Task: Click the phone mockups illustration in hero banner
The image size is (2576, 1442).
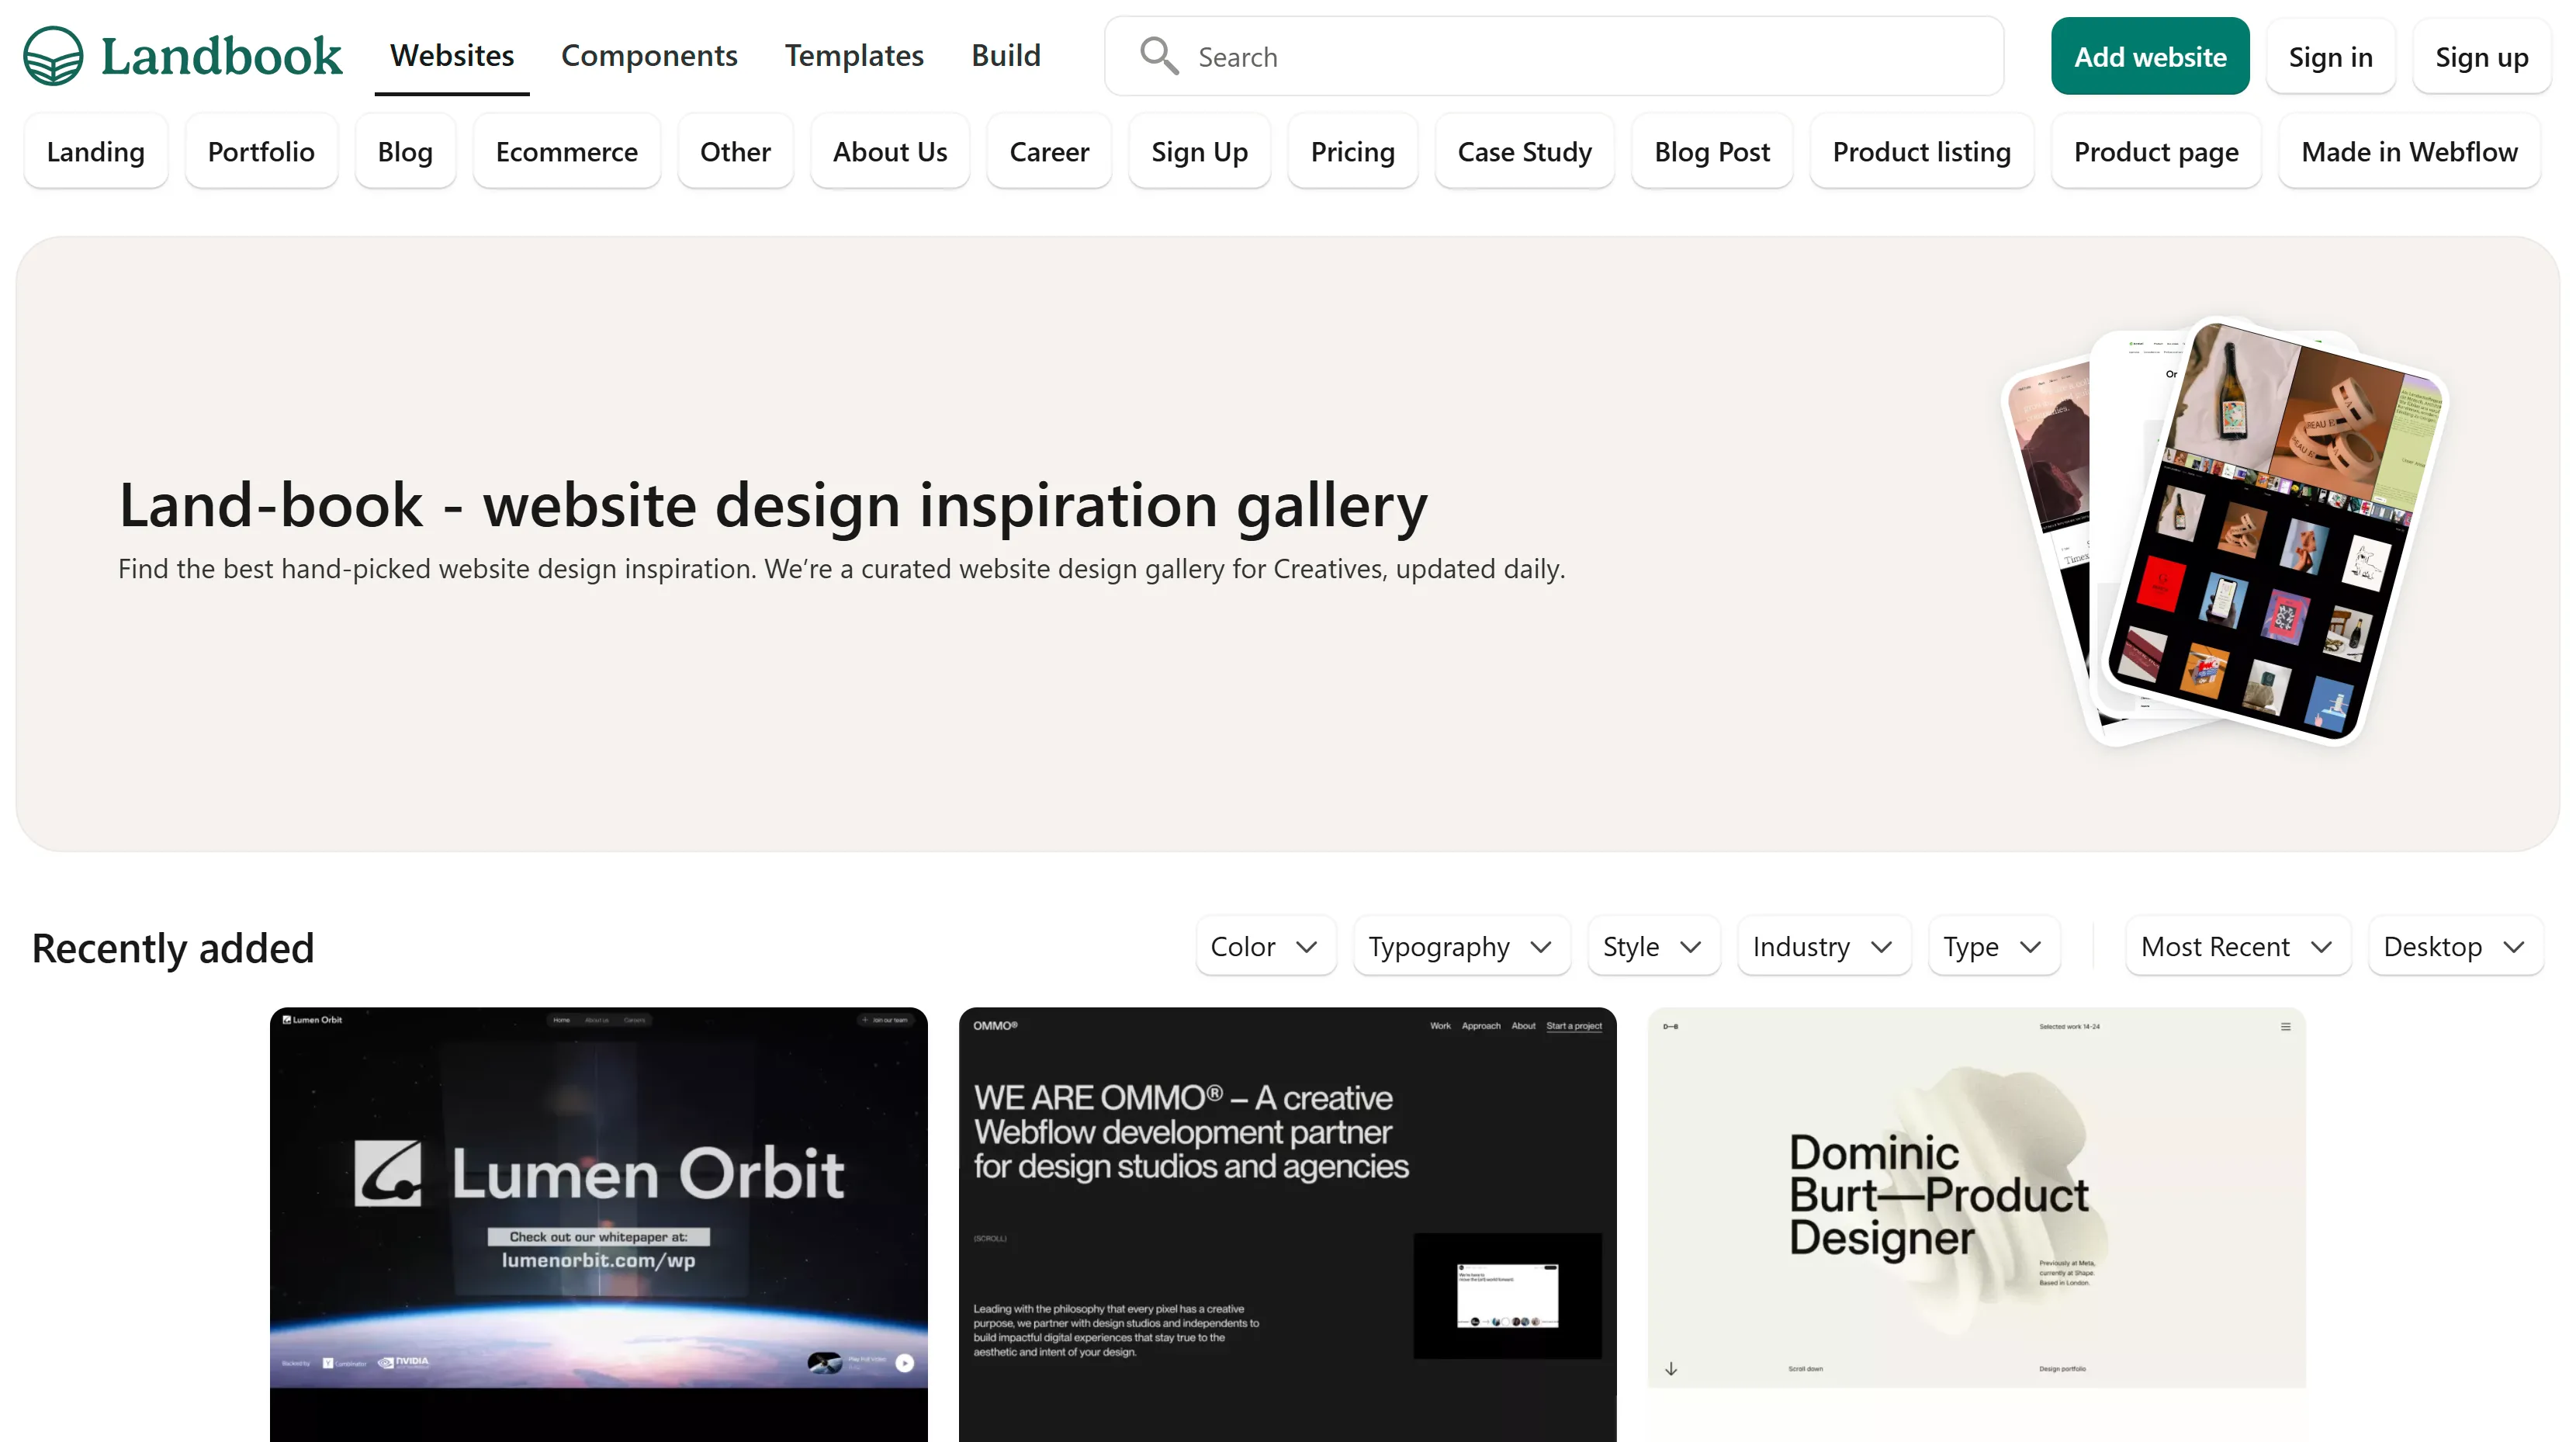Action: [2226, 530]
